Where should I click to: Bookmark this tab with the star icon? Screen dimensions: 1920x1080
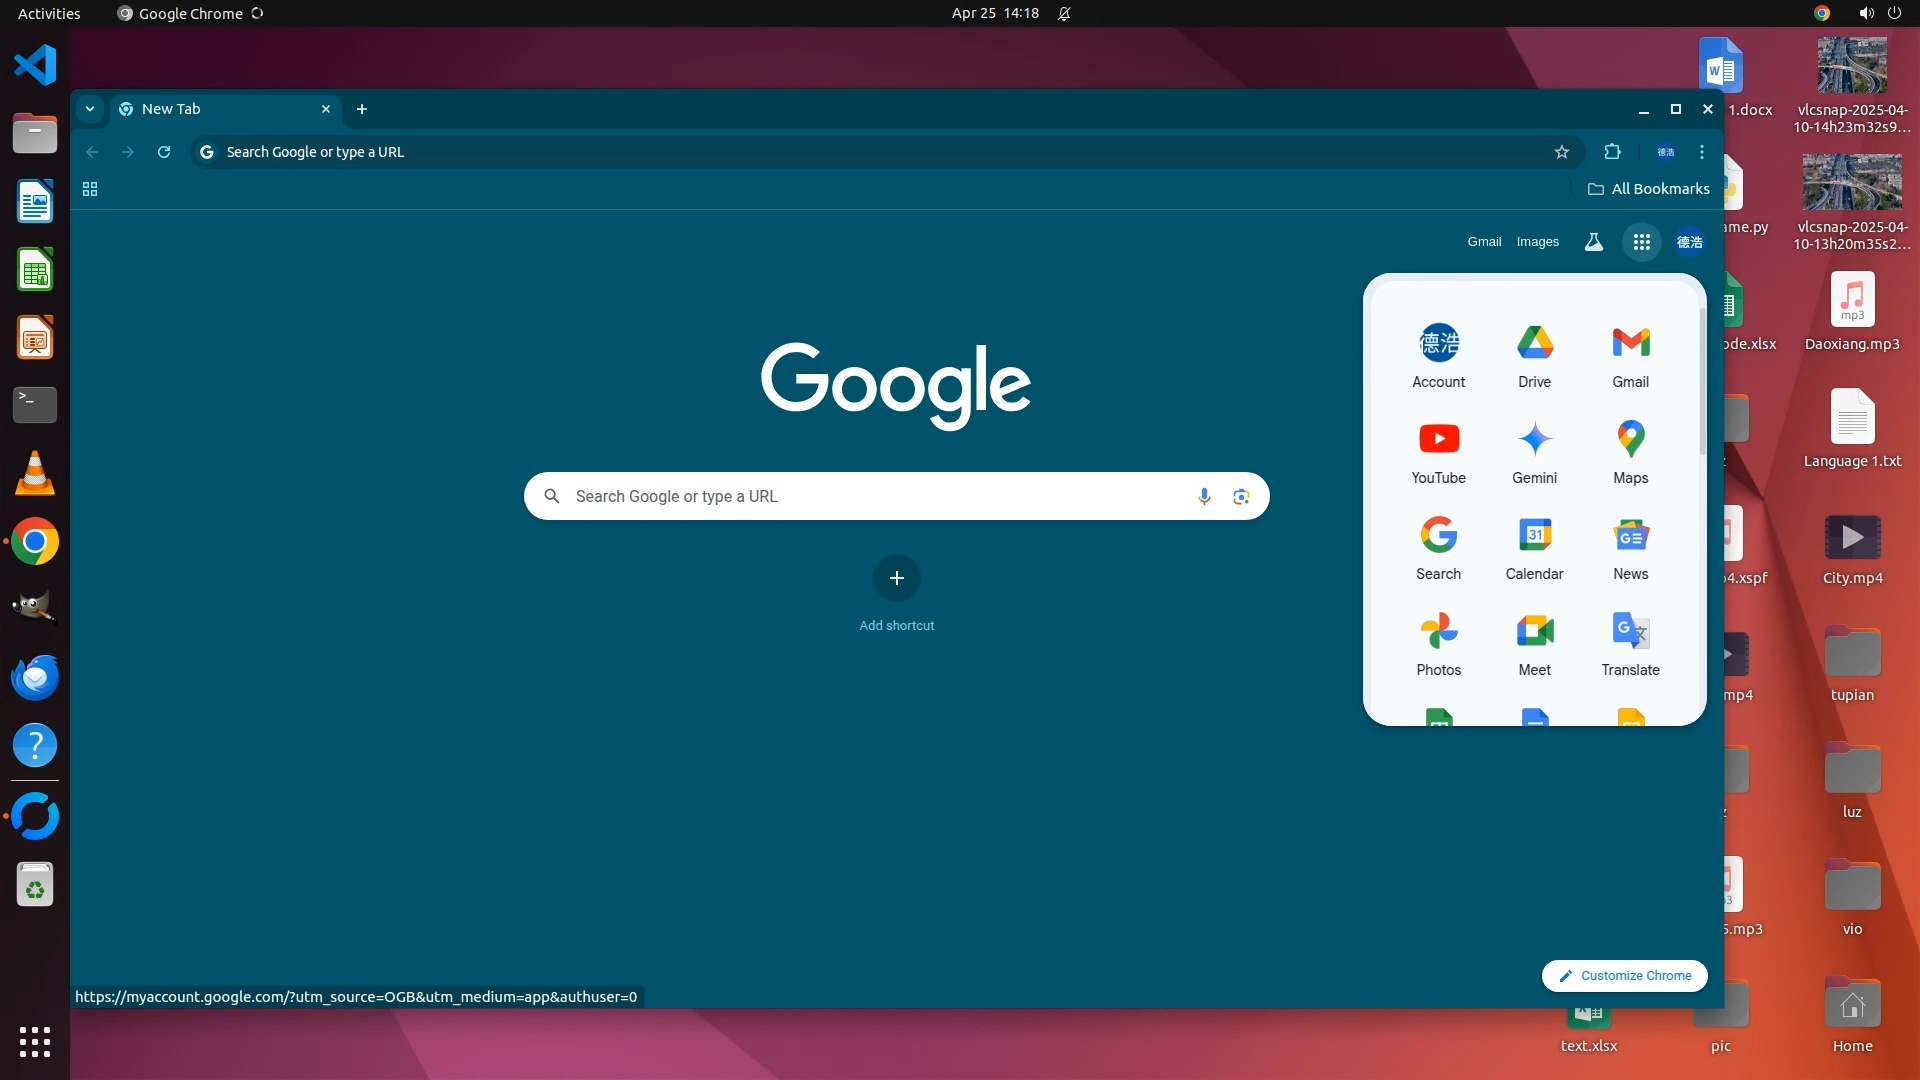[1562, 152]
